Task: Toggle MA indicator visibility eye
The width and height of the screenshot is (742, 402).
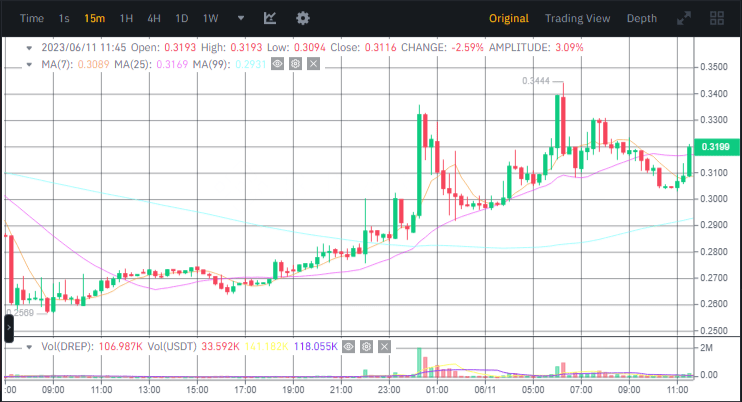Action: coord(277,64)
